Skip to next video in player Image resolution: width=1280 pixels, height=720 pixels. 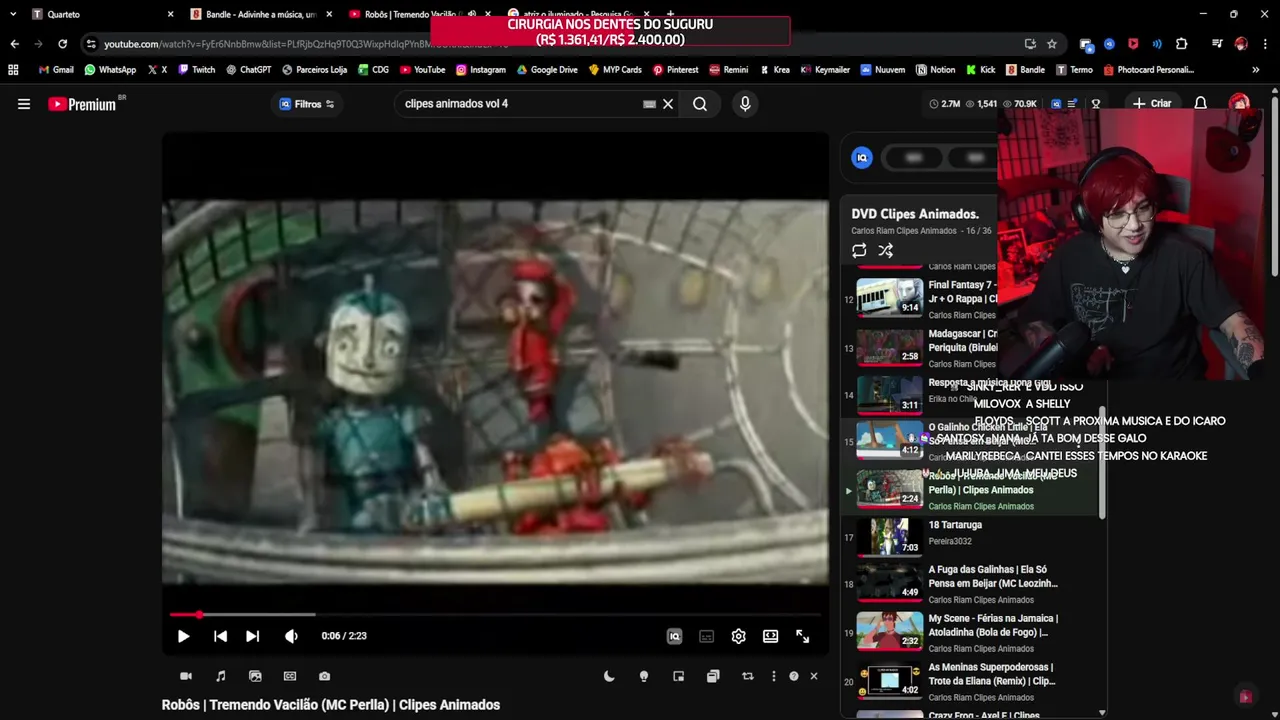(x=252, y=636)
